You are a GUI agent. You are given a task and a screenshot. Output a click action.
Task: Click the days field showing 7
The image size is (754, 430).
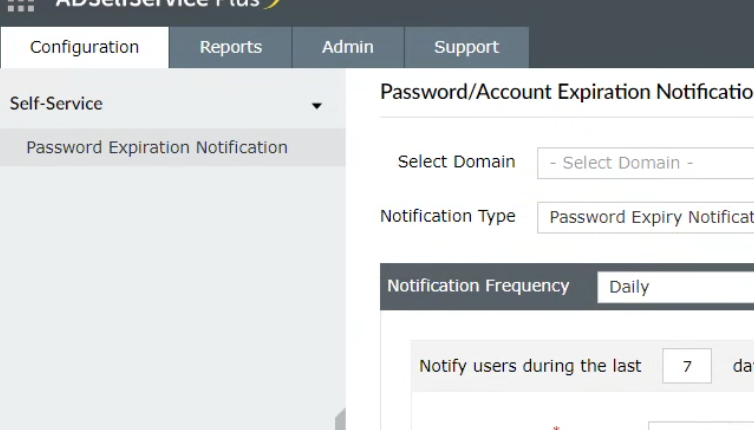point(687,367)
